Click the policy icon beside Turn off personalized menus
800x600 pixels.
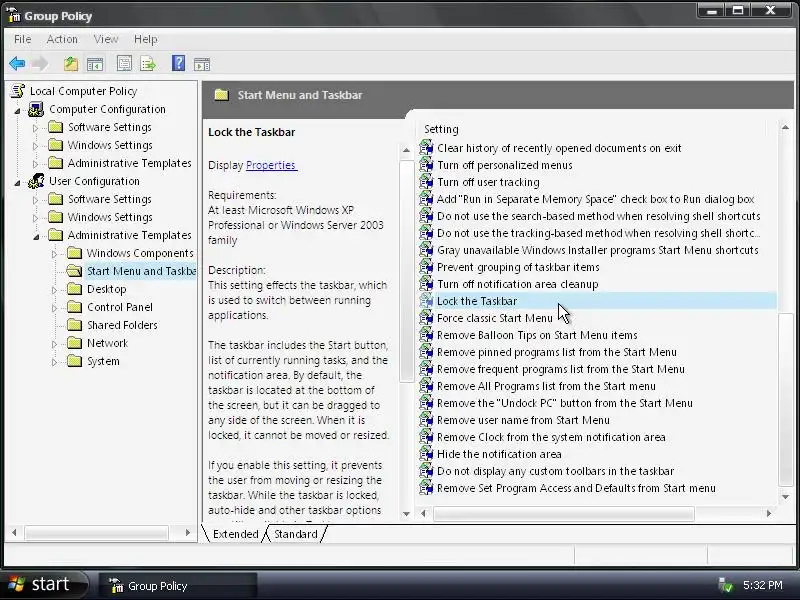(426, 165)
